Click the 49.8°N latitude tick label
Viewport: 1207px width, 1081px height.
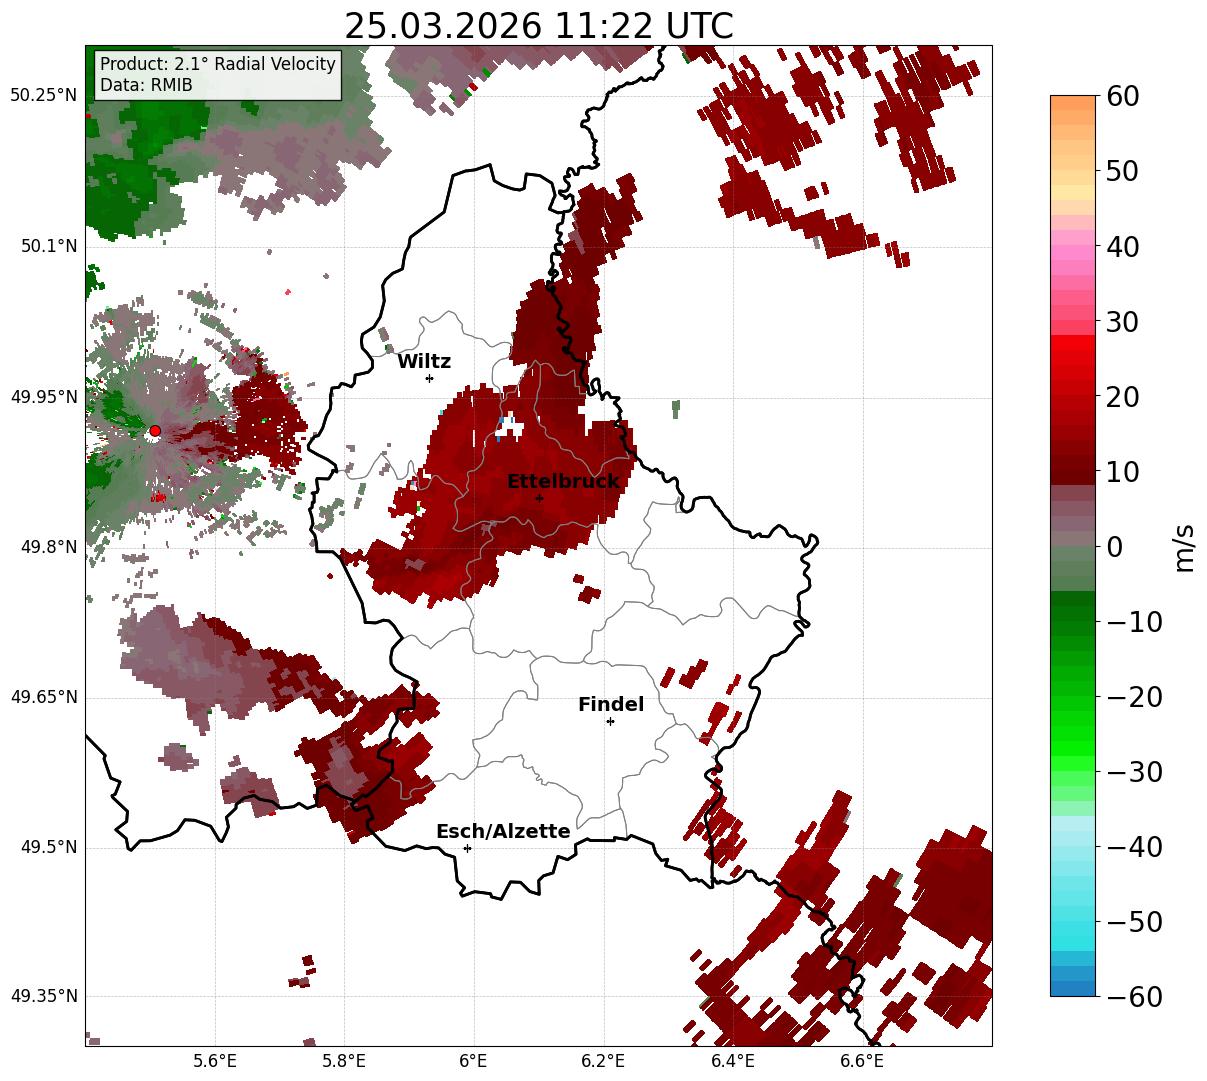[48, 547]
